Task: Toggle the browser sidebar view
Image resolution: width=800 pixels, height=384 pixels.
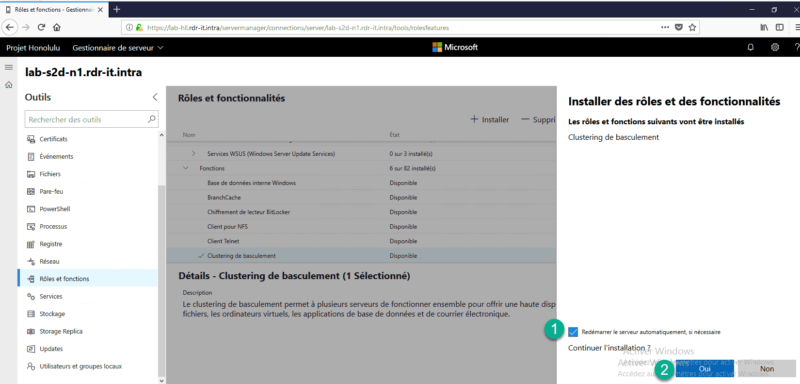Action: click(780, 28)
